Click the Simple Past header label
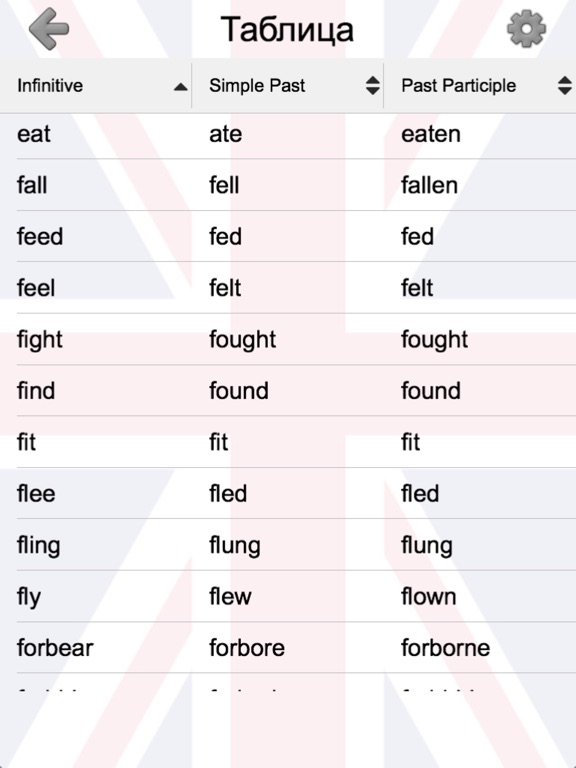576x768 pixels. (257, 86)
